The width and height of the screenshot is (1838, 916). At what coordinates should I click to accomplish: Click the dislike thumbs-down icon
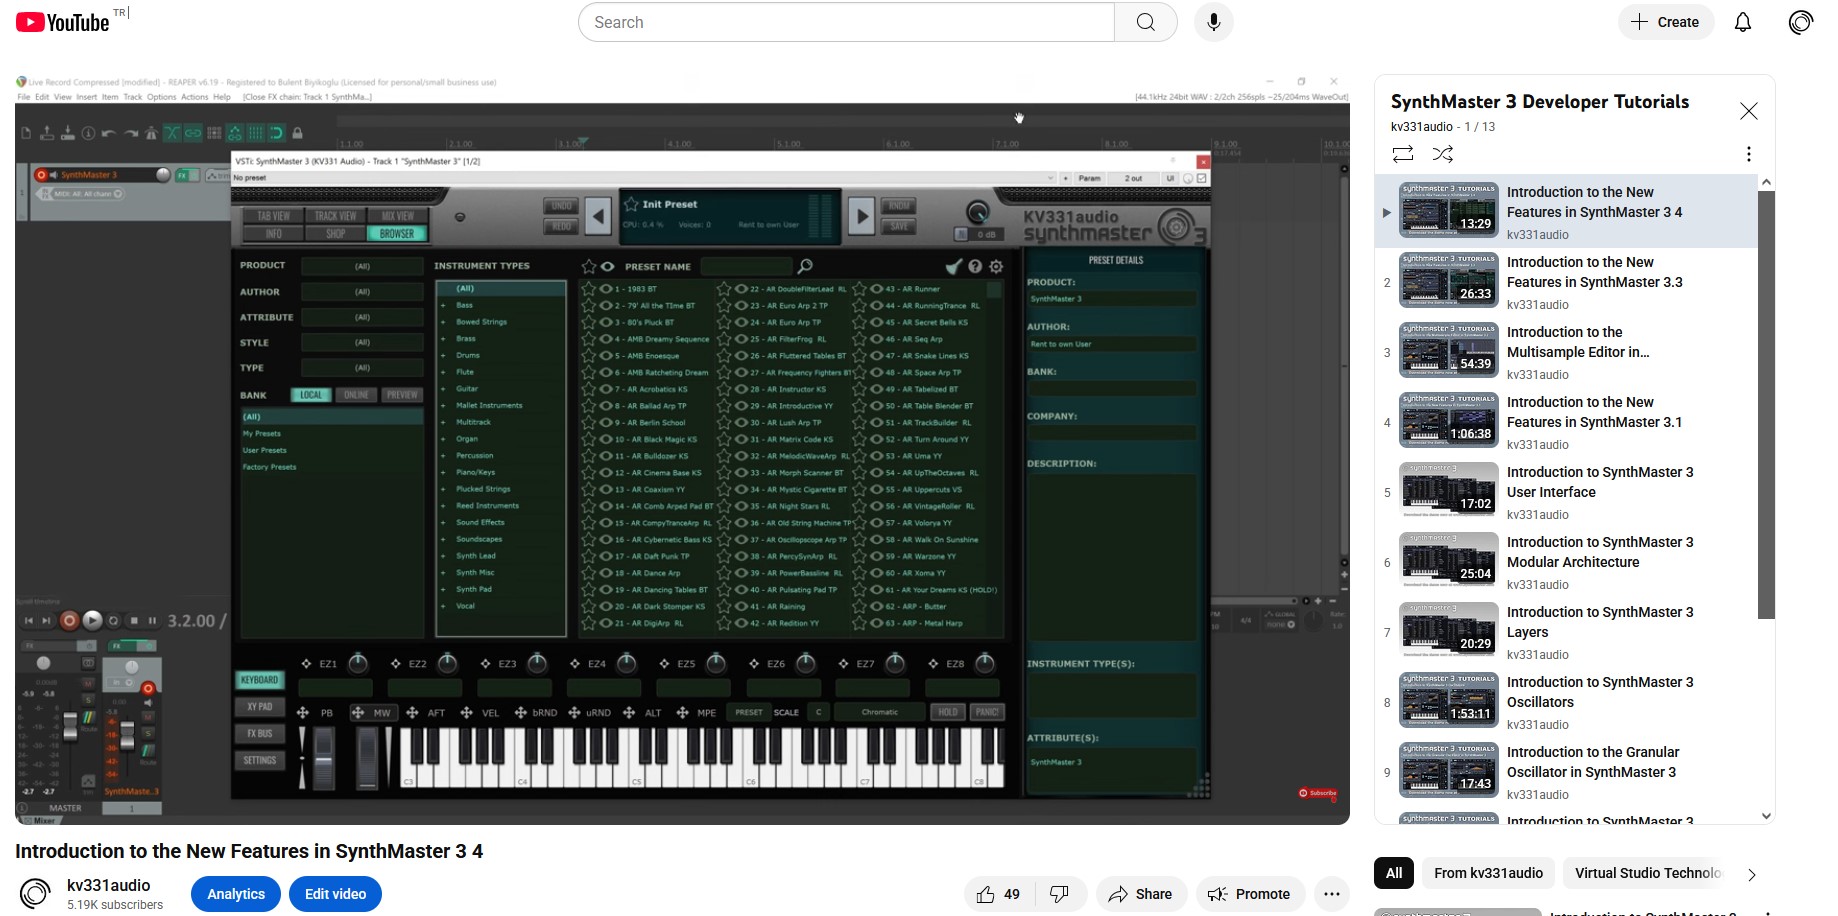click(1059, 894)
